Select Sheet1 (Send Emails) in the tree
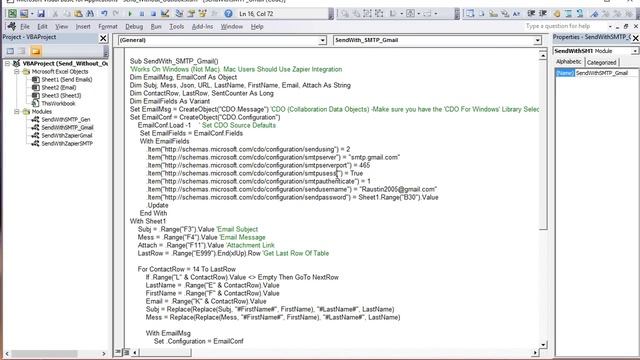Screen dimensions: 640x360 [67, 80]
